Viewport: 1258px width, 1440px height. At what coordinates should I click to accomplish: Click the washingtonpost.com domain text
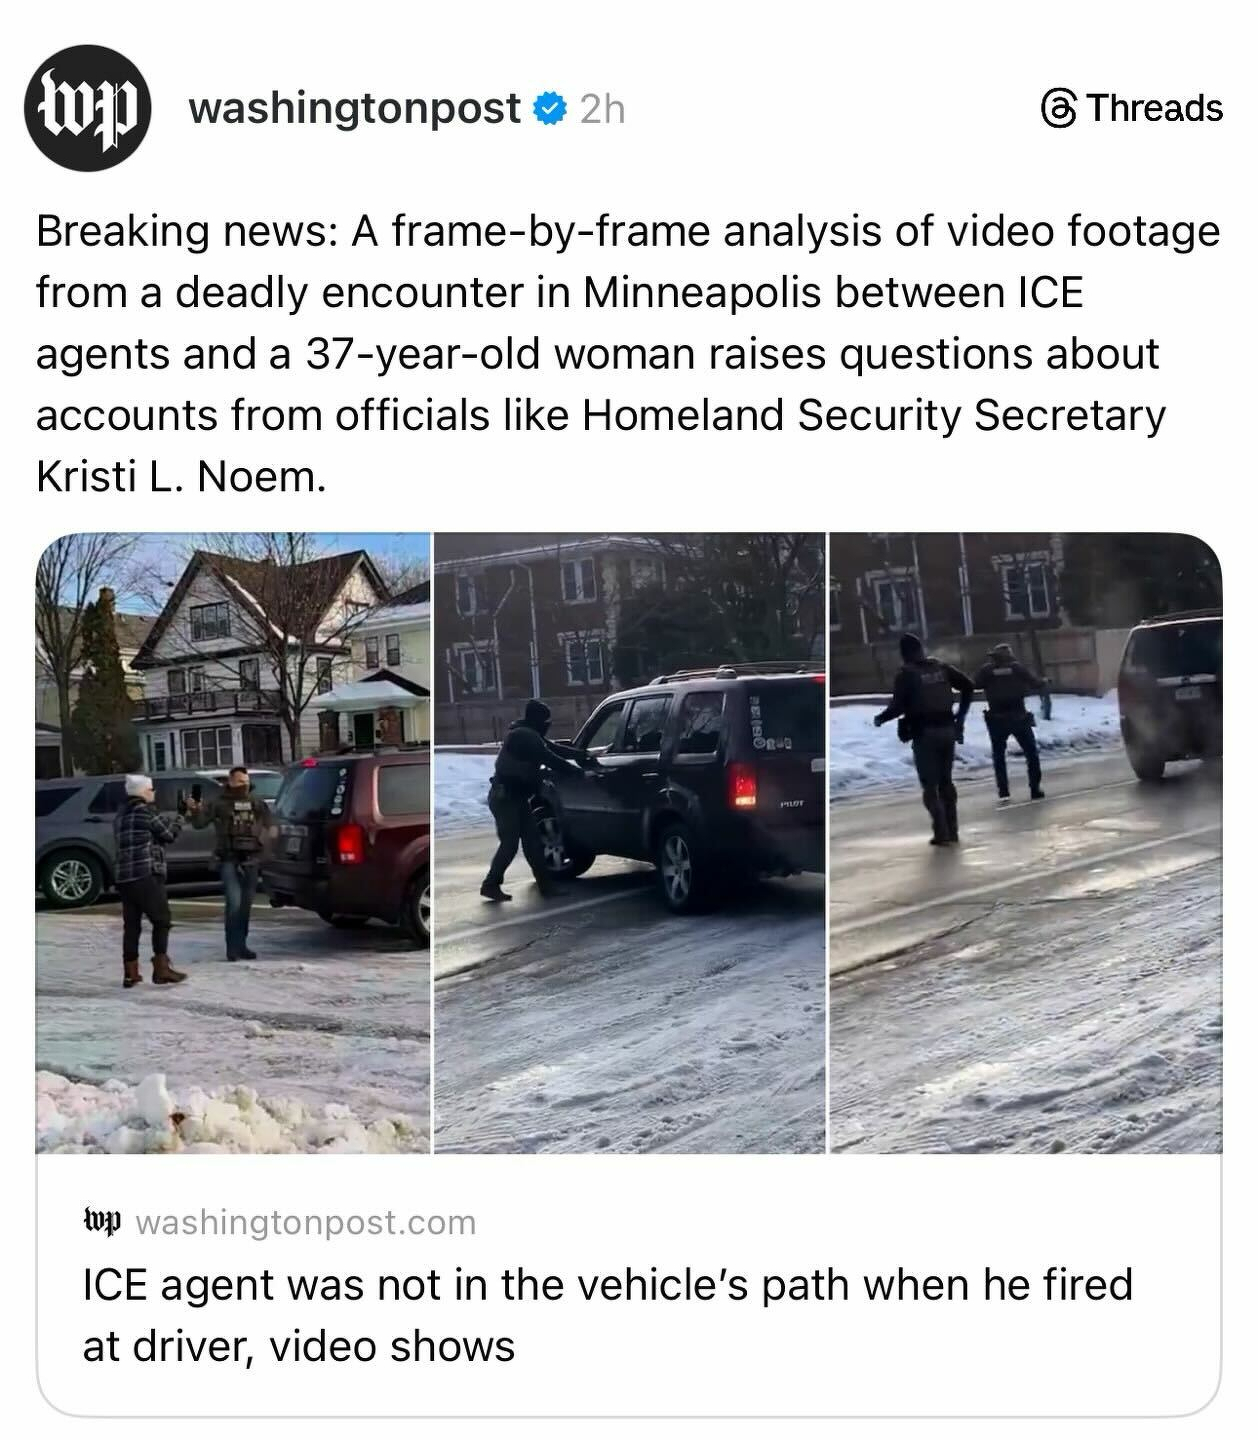tap(305, 1222)
